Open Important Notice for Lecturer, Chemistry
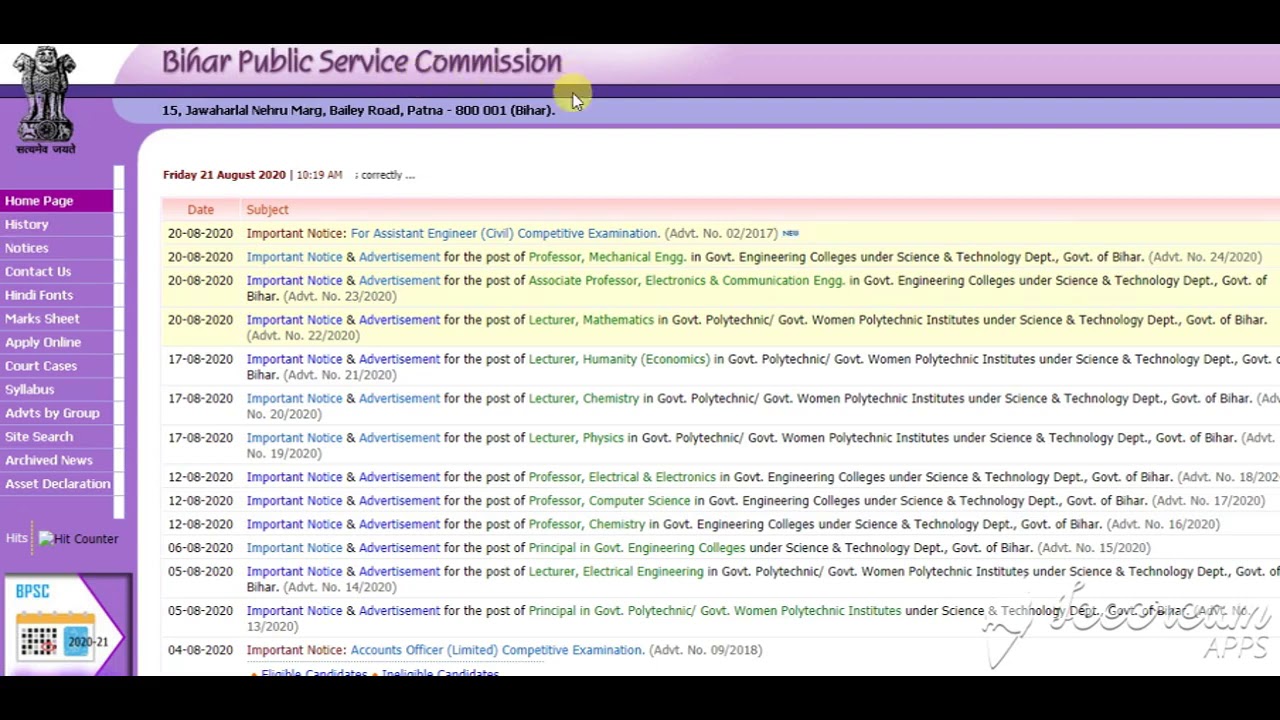 click(294, 398)
